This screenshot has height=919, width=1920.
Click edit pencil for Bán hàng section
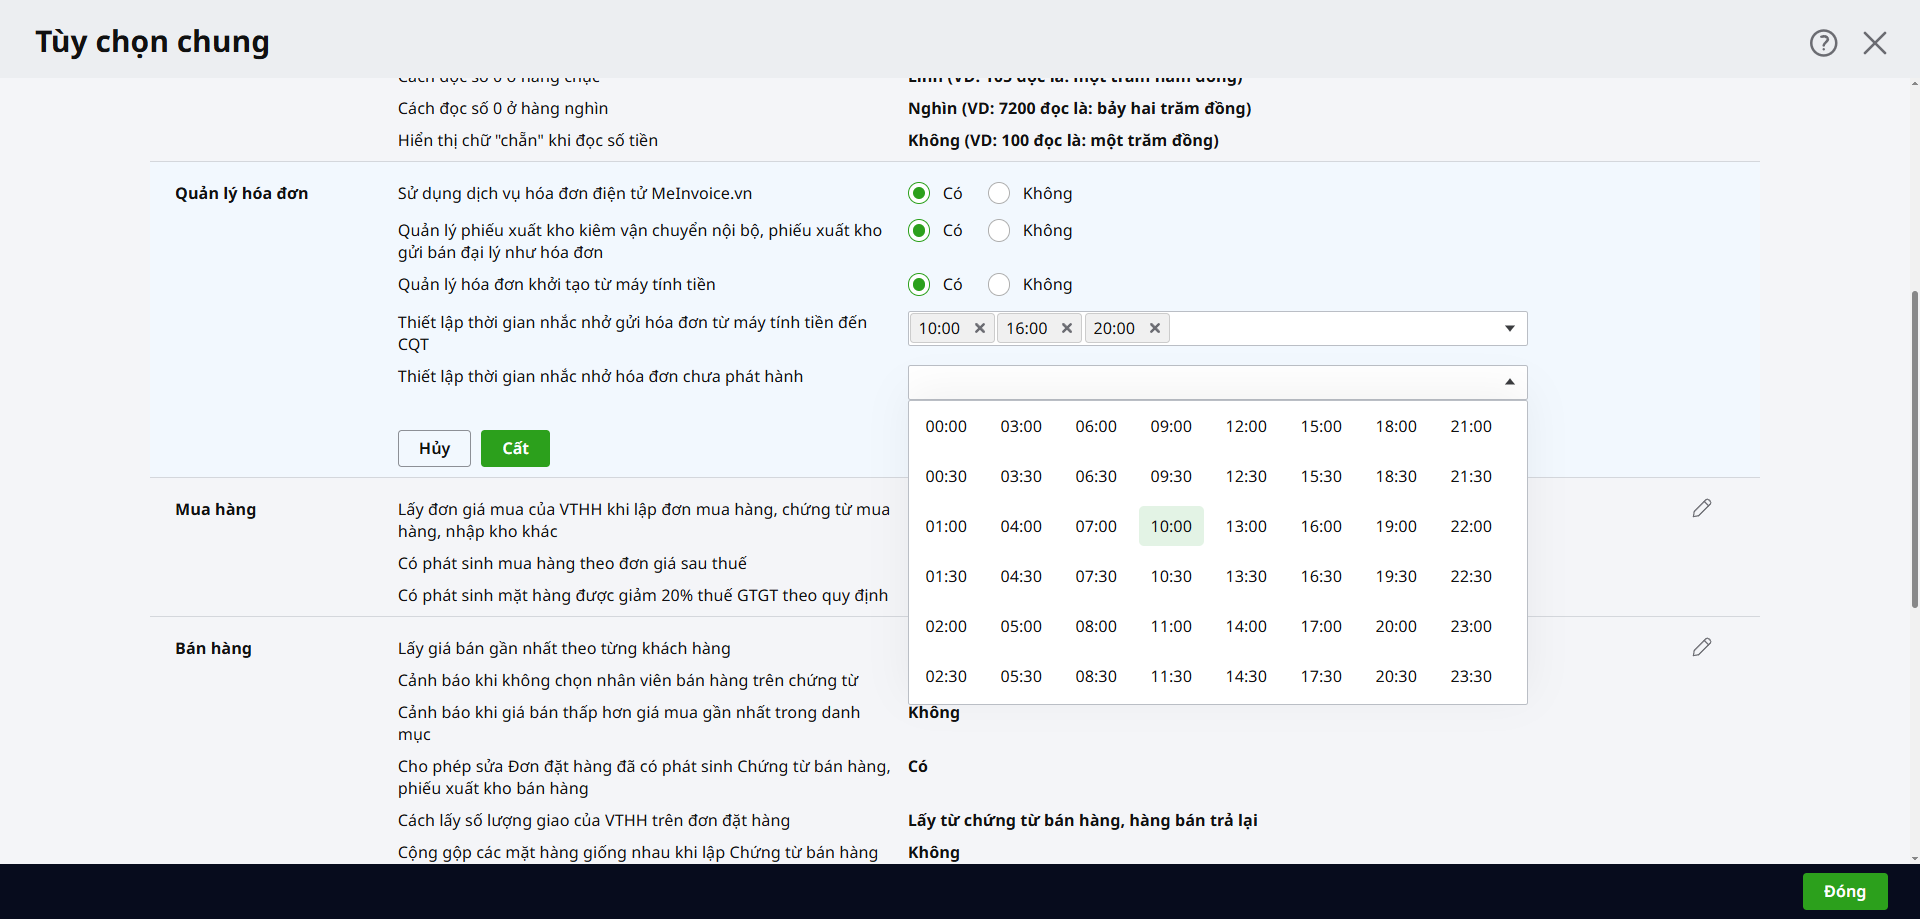(1701, 648)
